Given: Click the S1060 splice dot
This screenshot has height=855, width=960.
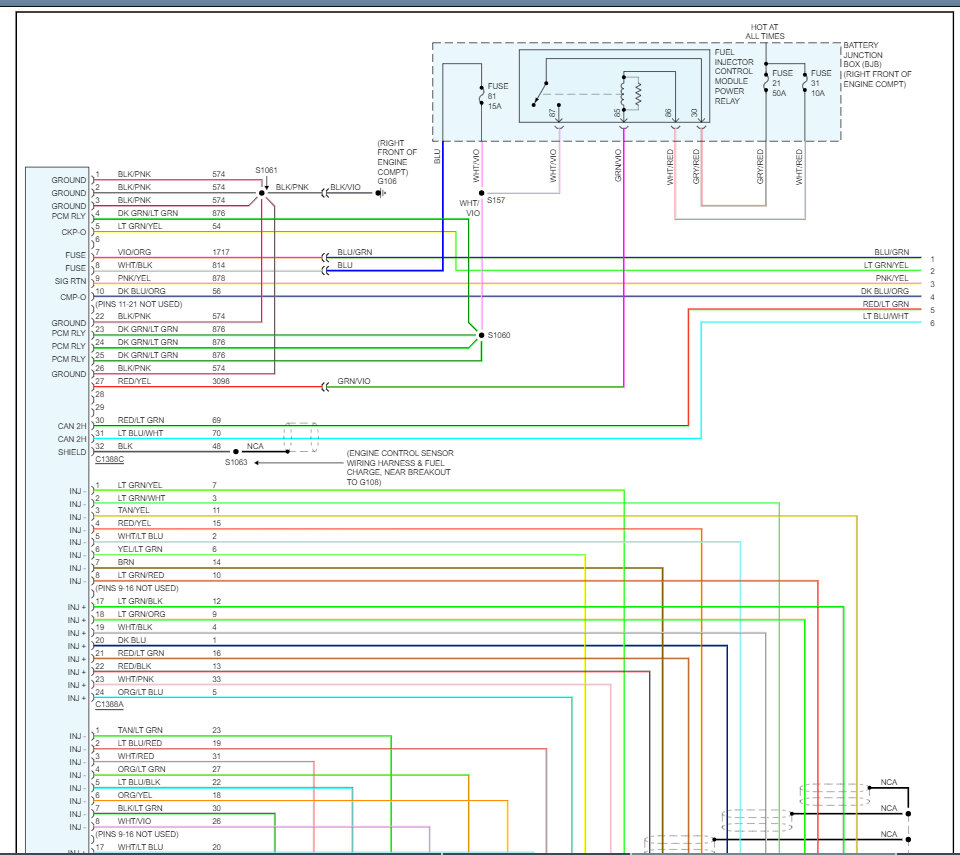Looking at the screenshot, I should point(481,335).
